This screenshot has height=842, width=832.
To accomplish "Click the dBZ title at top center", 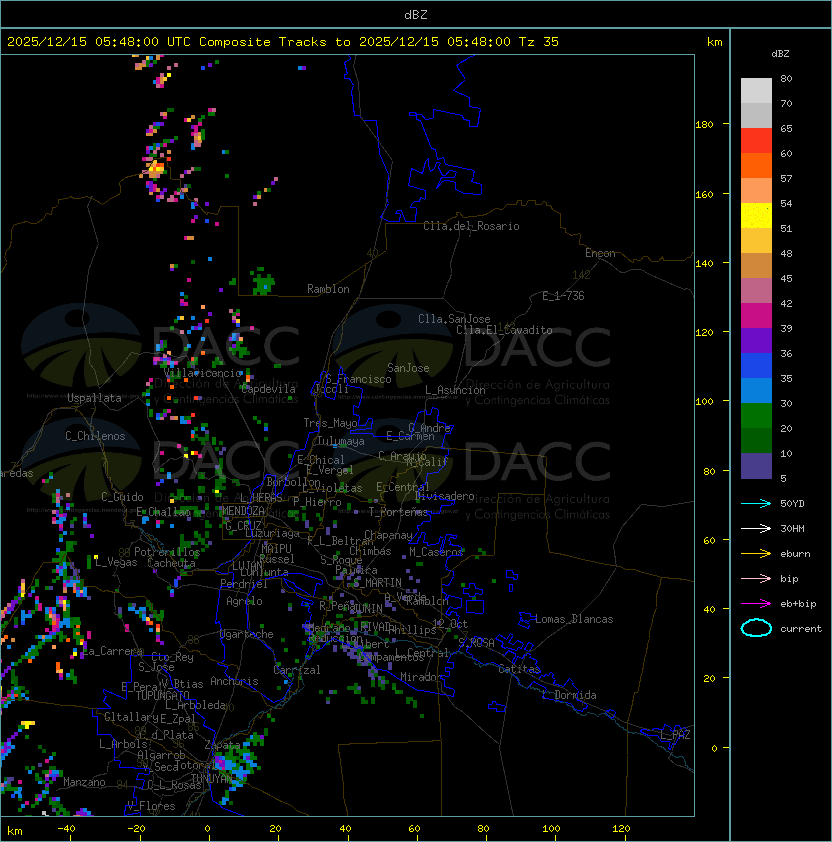I will pyautogui.click(x=416, y=15).
